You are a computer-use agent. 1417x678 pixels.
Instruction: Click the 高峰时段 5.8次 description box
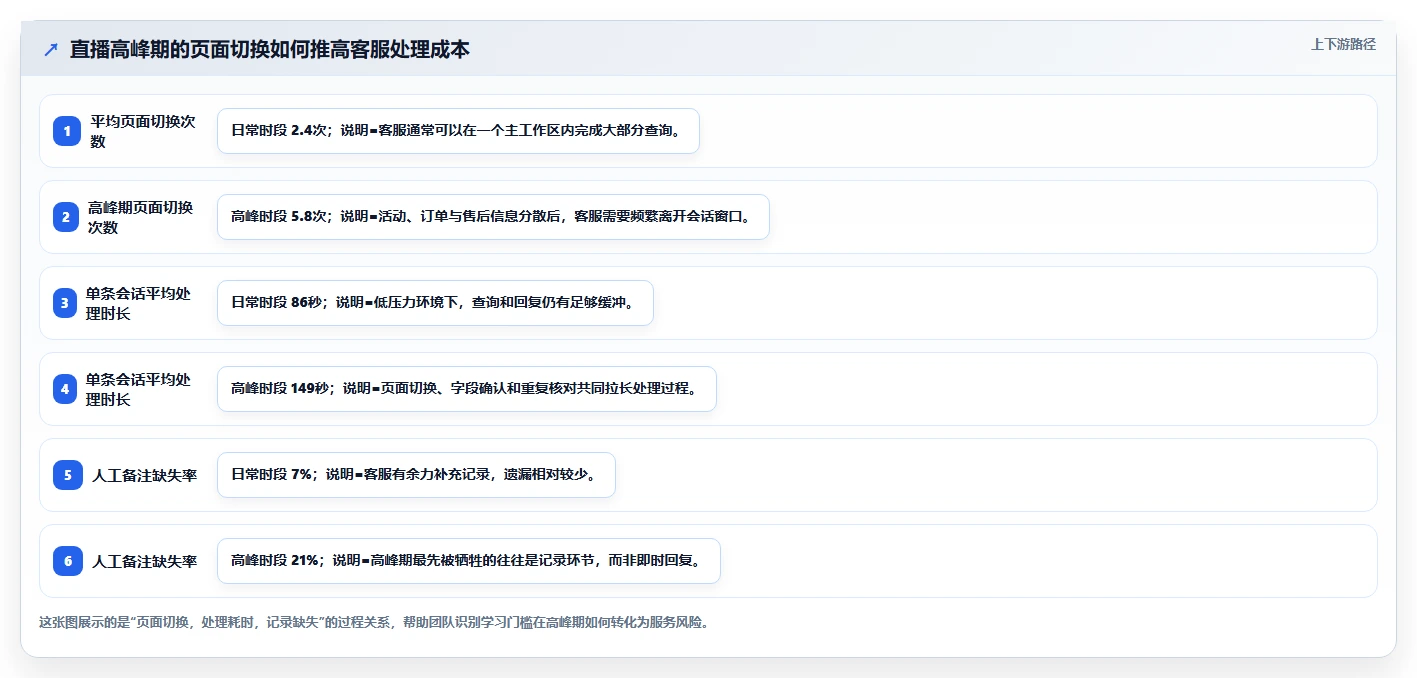coord(493,217)
